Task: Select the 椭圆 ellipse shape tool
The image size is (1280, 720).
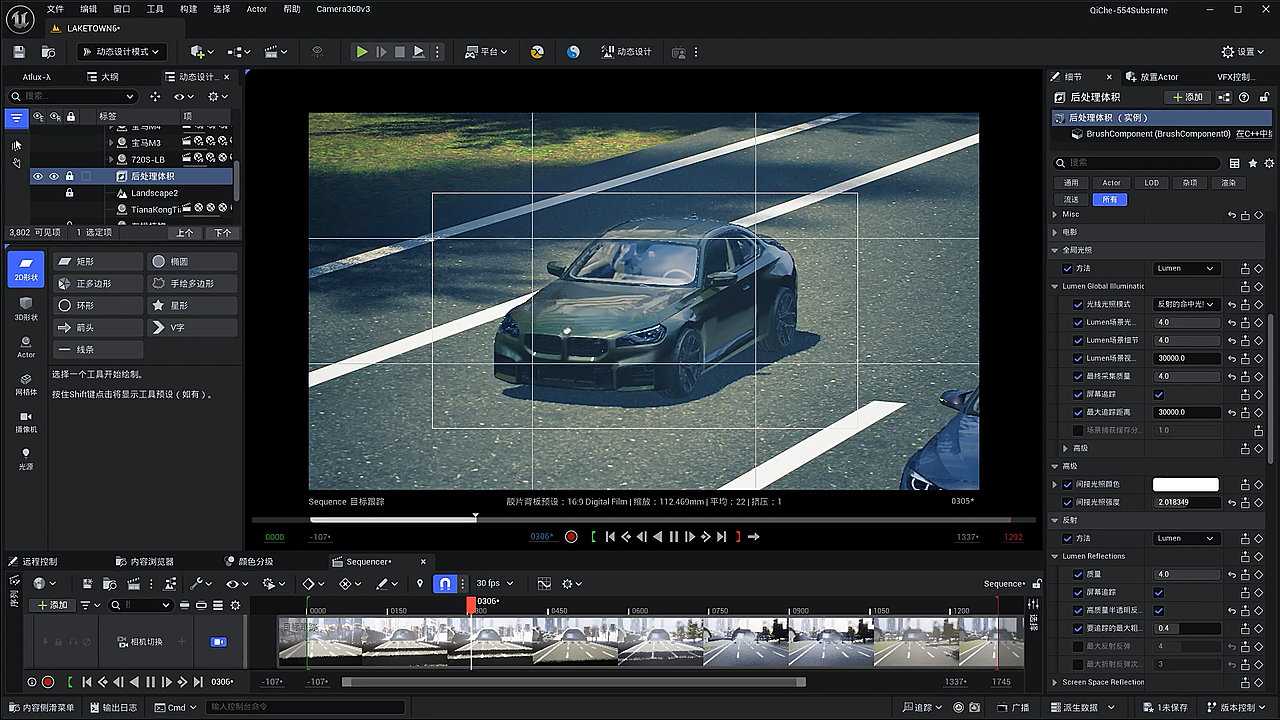Action: coord(192,261)
